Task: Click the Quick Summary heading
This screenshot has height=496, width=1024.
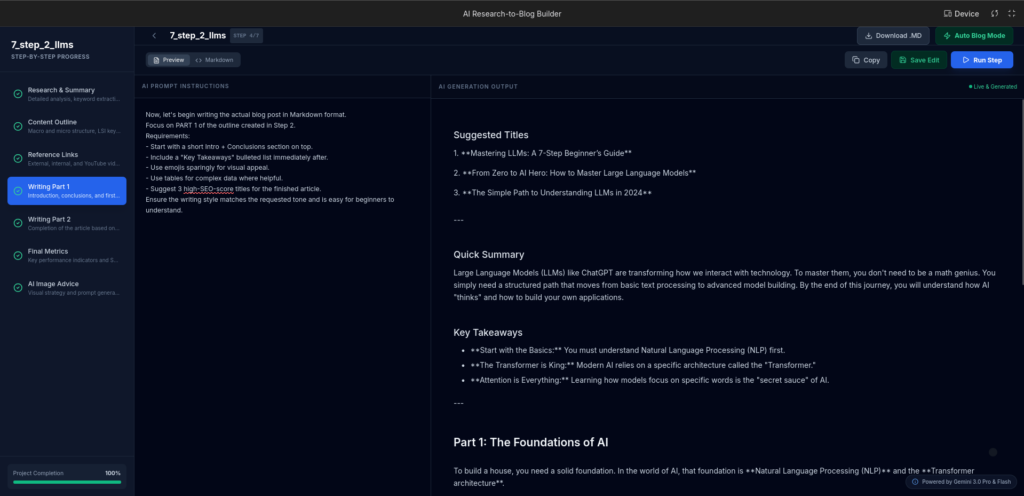Action: (488, 255)
